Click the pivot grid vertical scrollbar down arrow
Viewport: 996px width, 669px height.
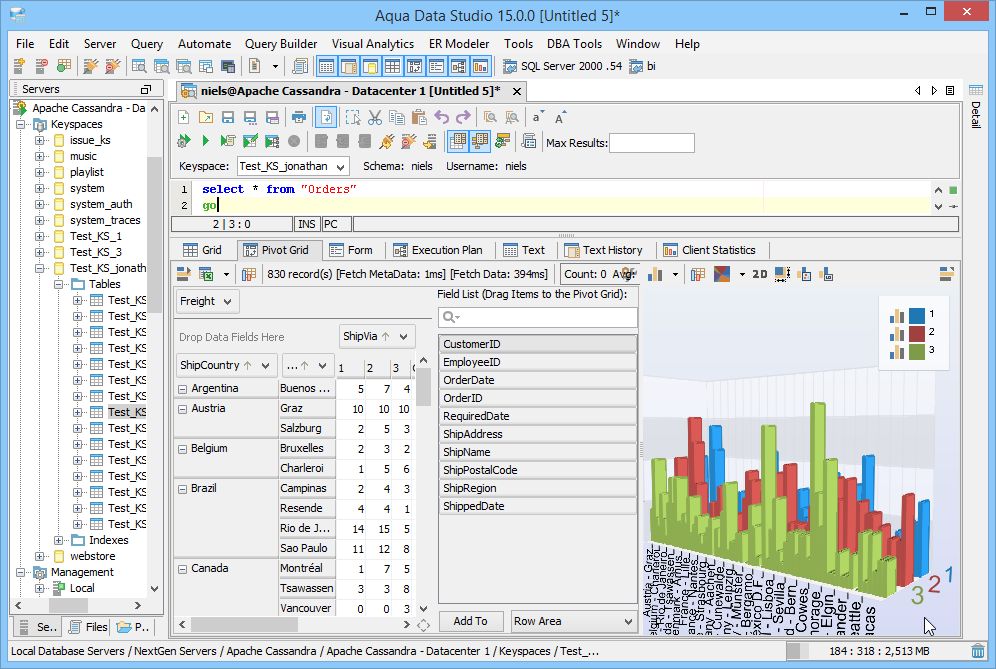tap(424, 609)
